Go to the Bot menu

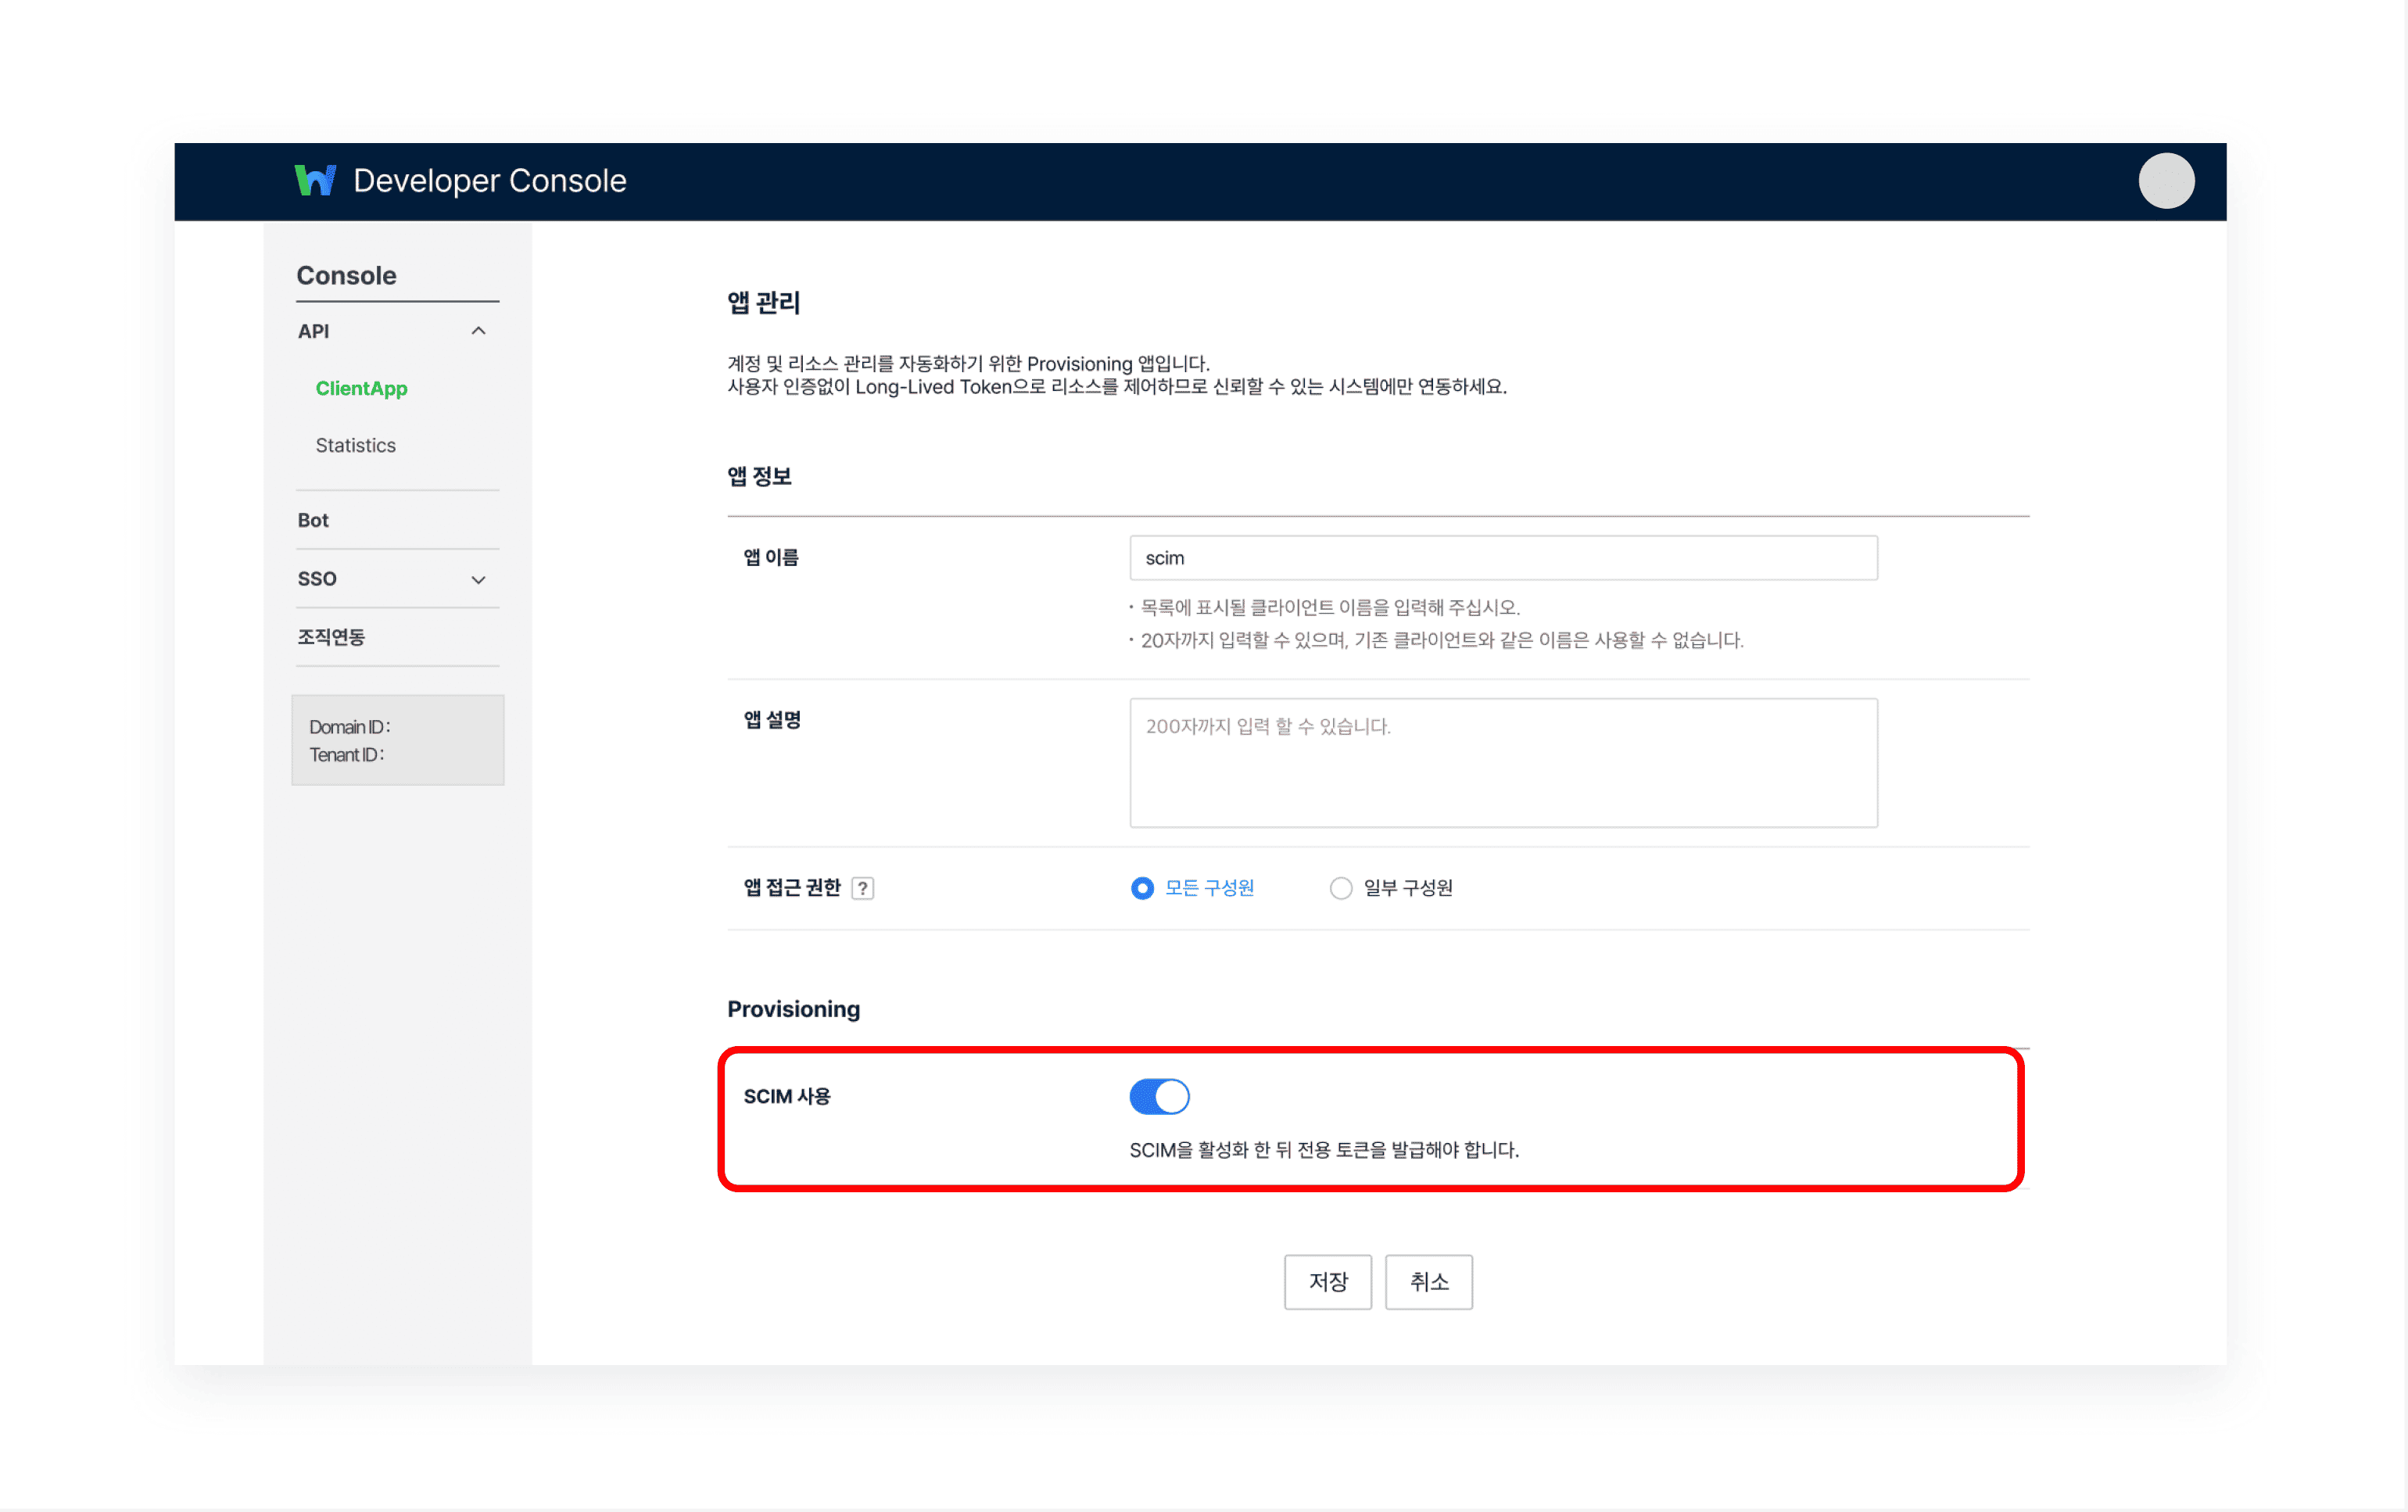click(x=313, y=520)
